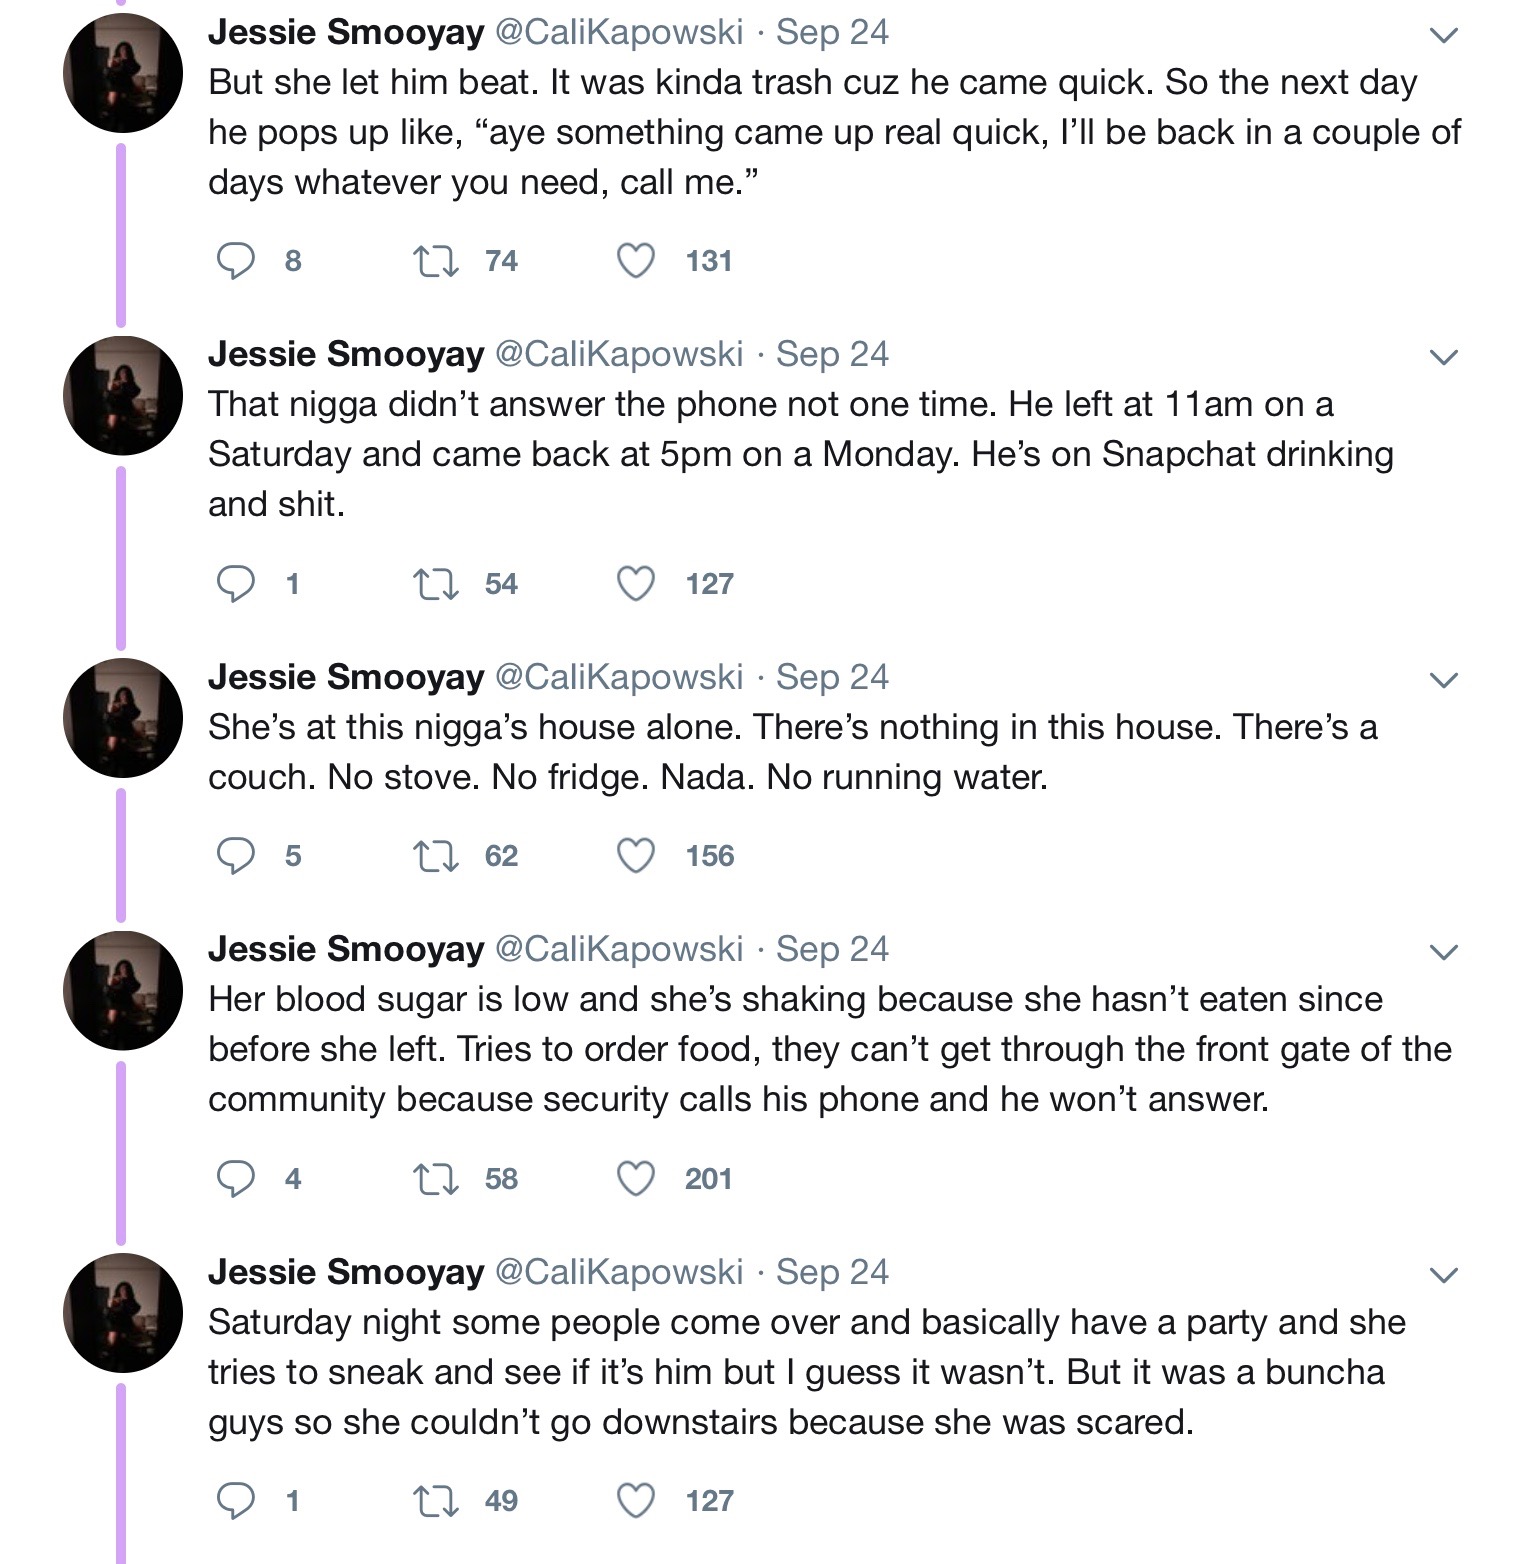Expand options chevron on the first tweet
The height and width of the screenshot is (1564, 1526).
pyautogui.click(x=1443, y=36)
